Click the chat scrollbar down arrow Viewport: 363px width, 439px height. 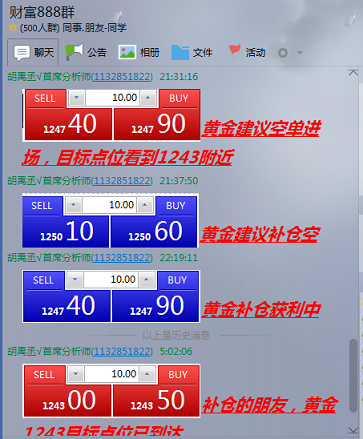pos(353,430)
